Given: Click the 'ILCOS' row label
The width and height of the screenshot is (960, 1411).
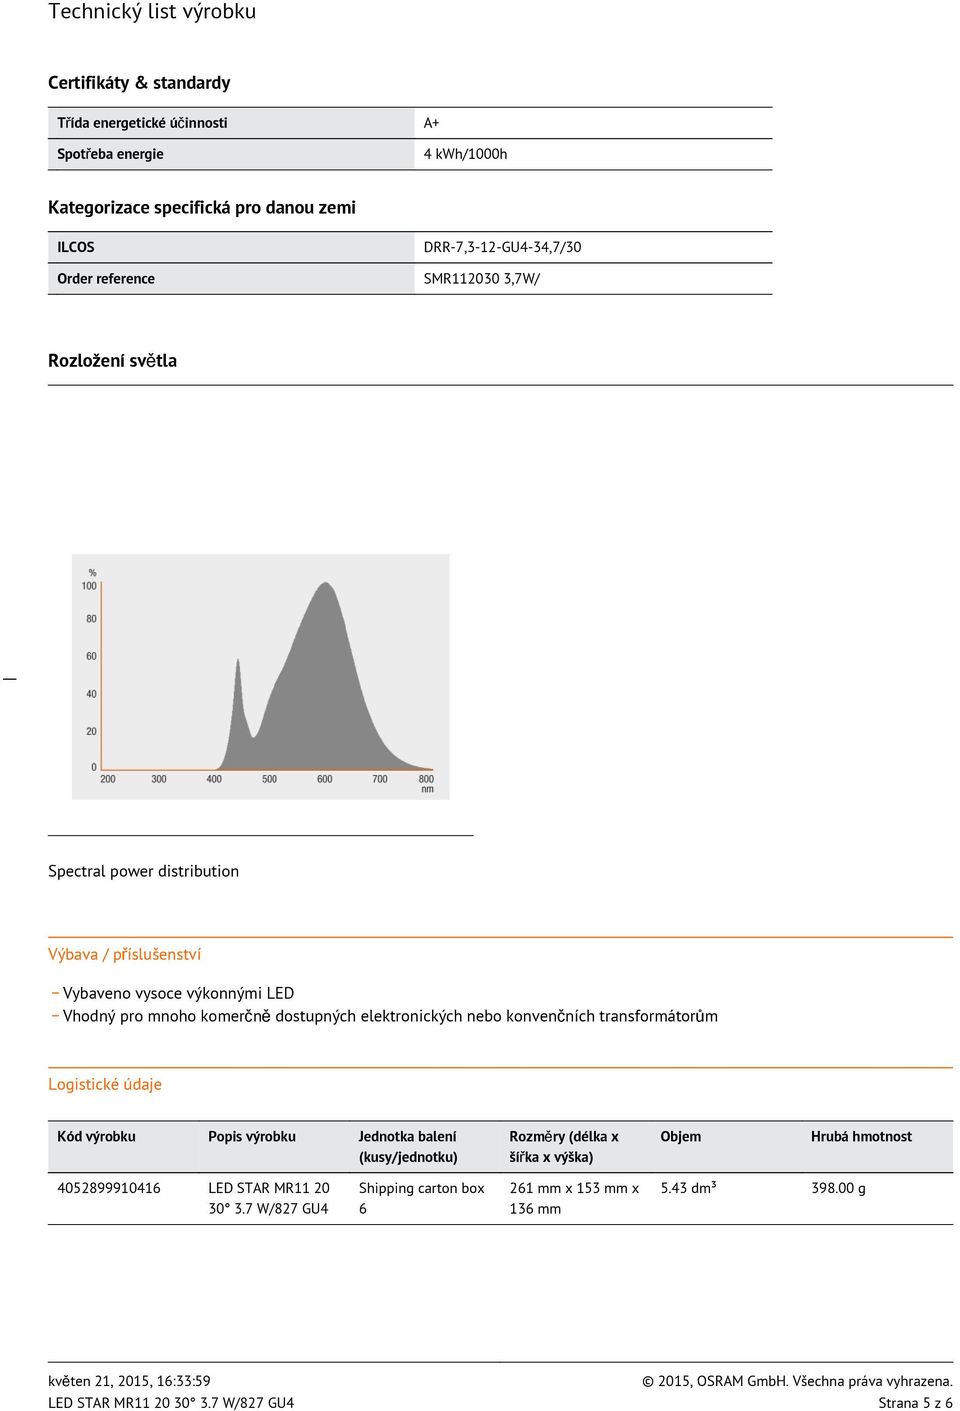Looking at the screenshot, I should (76, 247).
